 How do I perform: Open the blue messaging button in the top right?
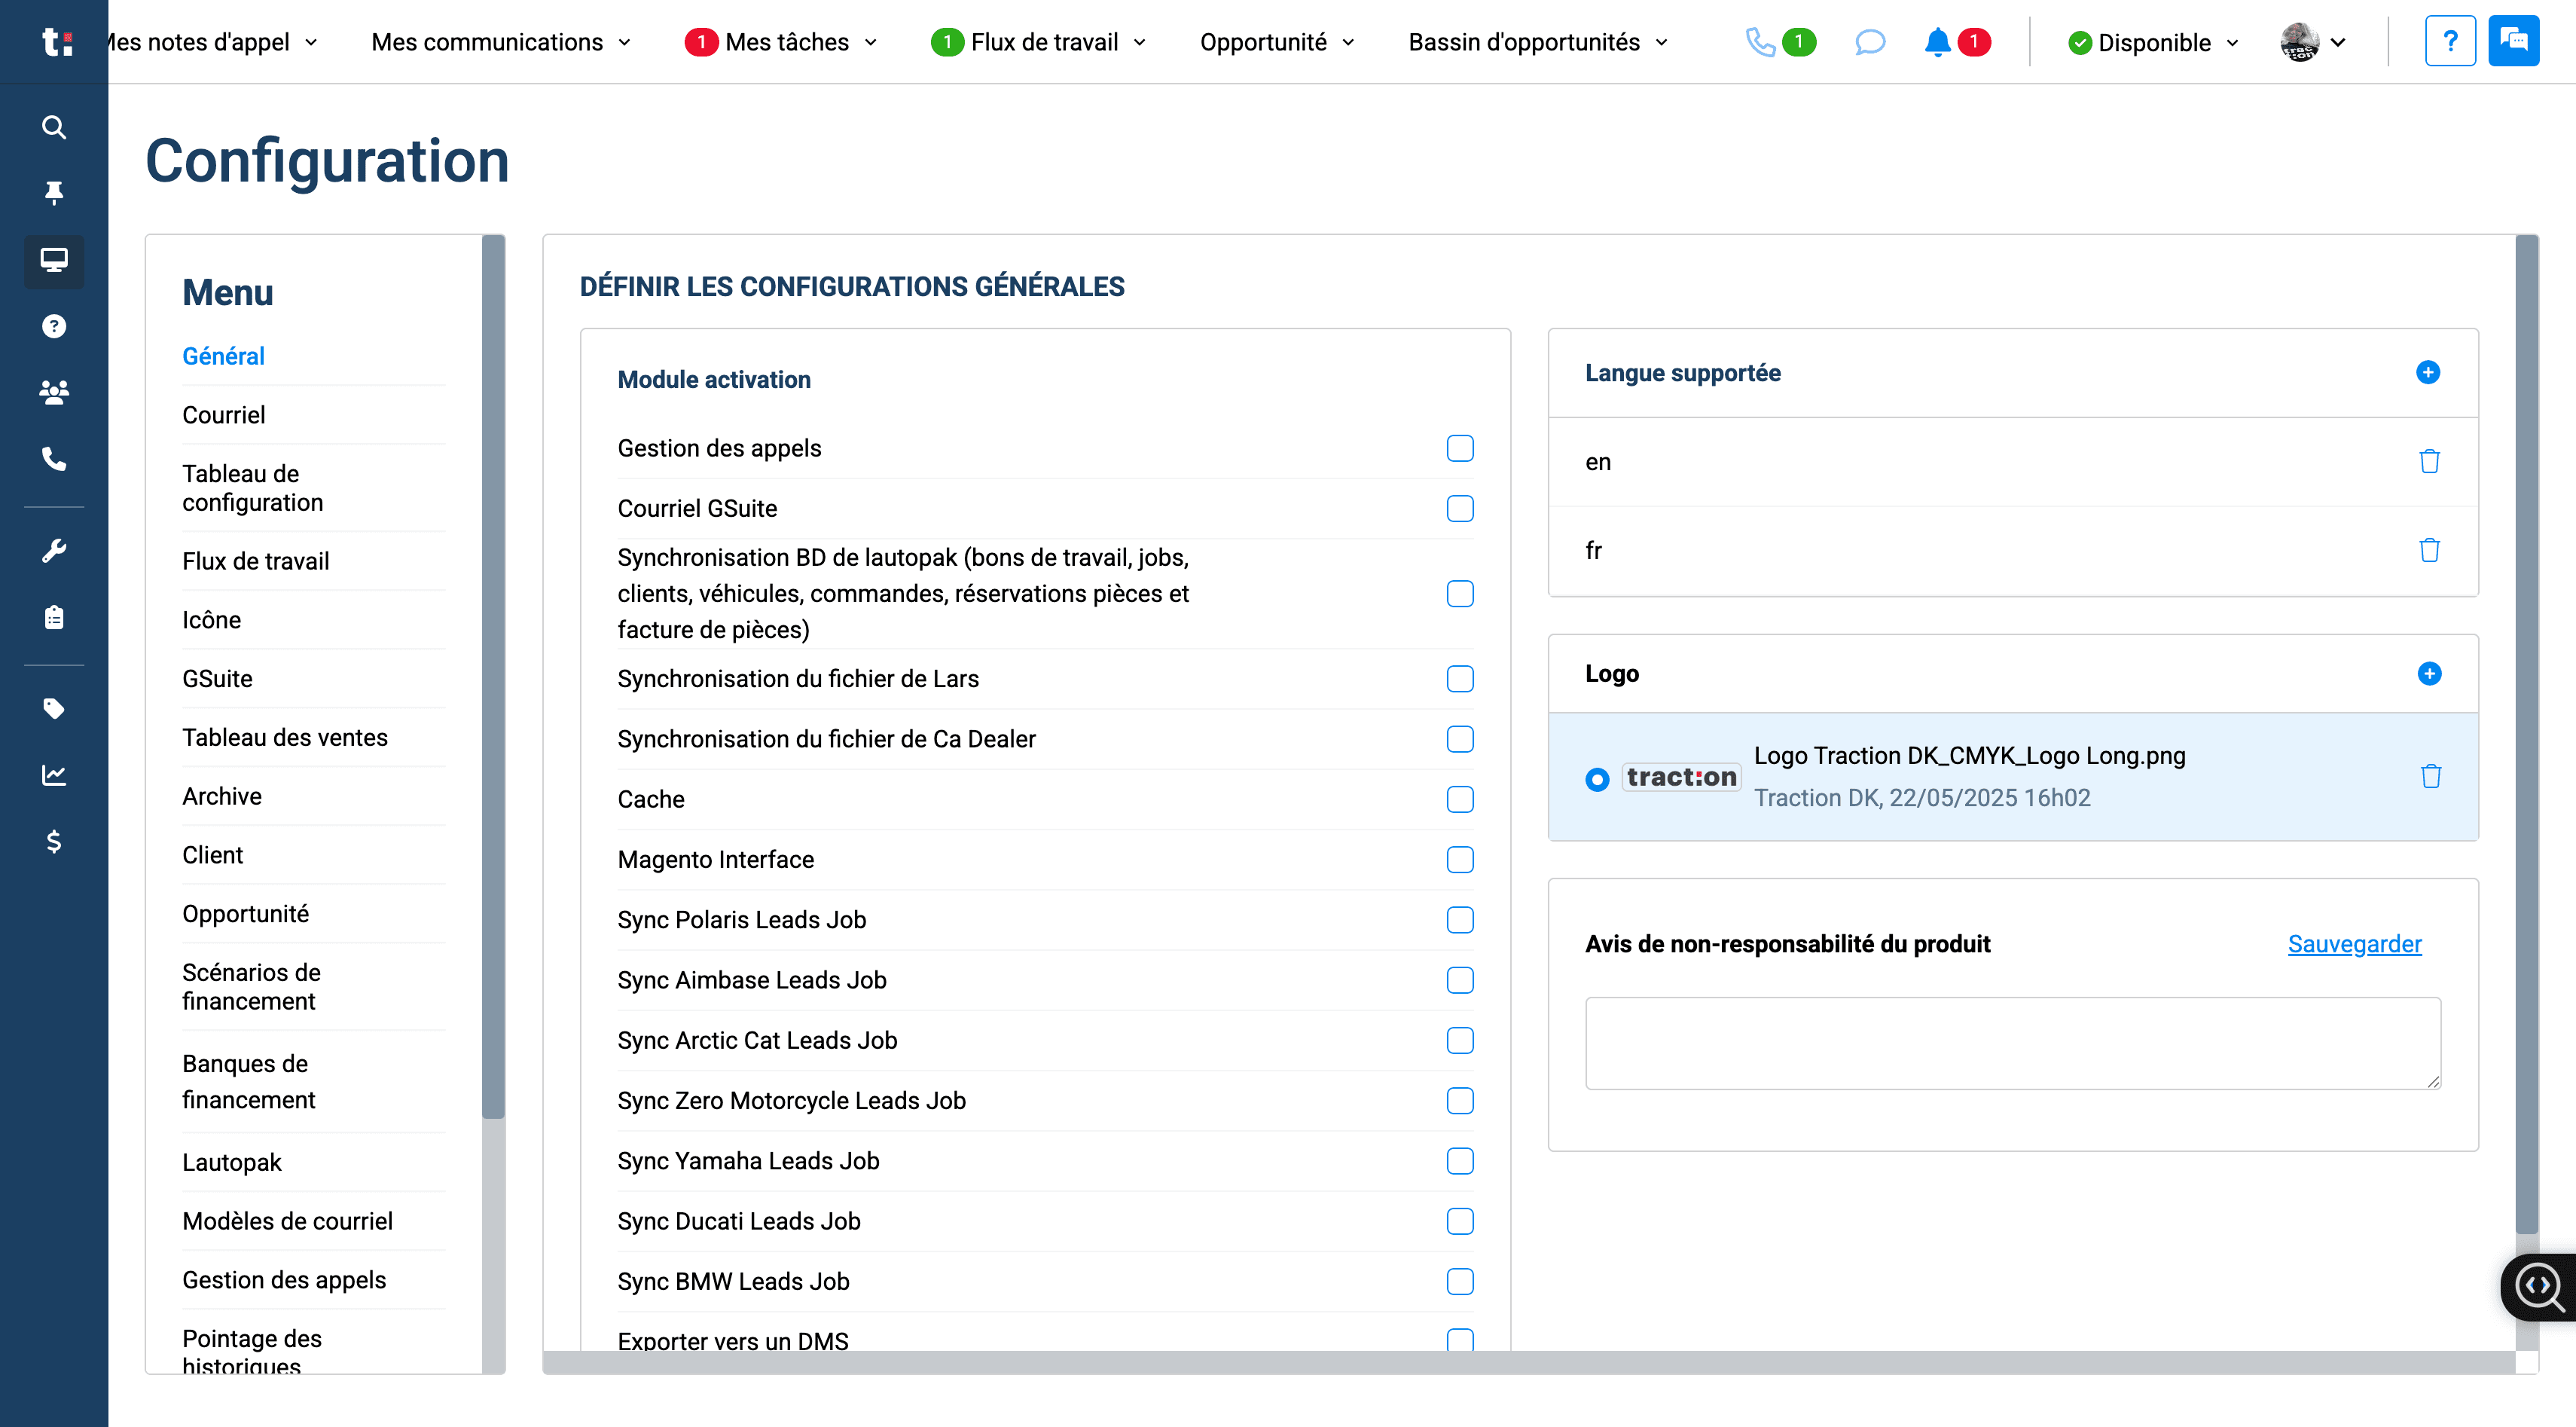coord(2513,41)
